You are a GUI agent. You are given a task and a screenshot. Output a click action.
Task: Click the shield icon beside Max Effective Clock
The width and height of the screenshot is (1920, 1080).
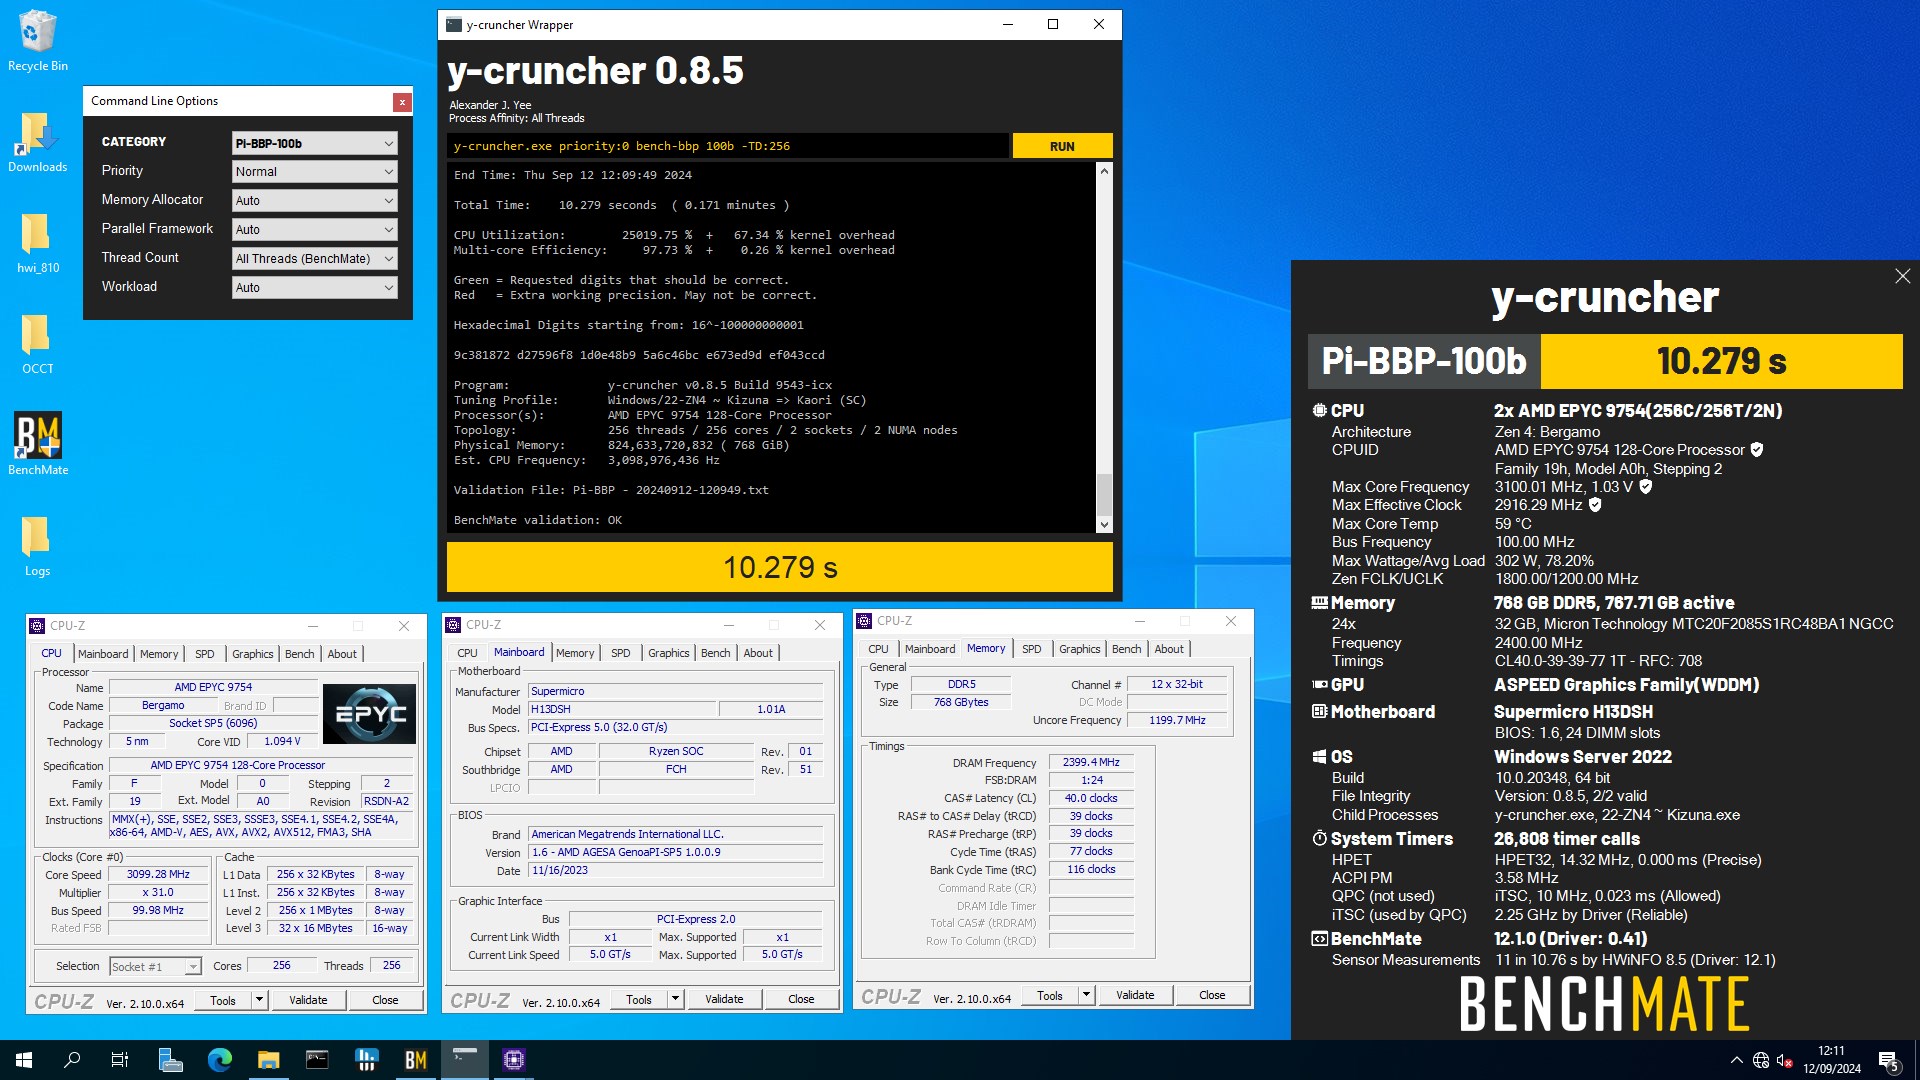[1595, 505]
